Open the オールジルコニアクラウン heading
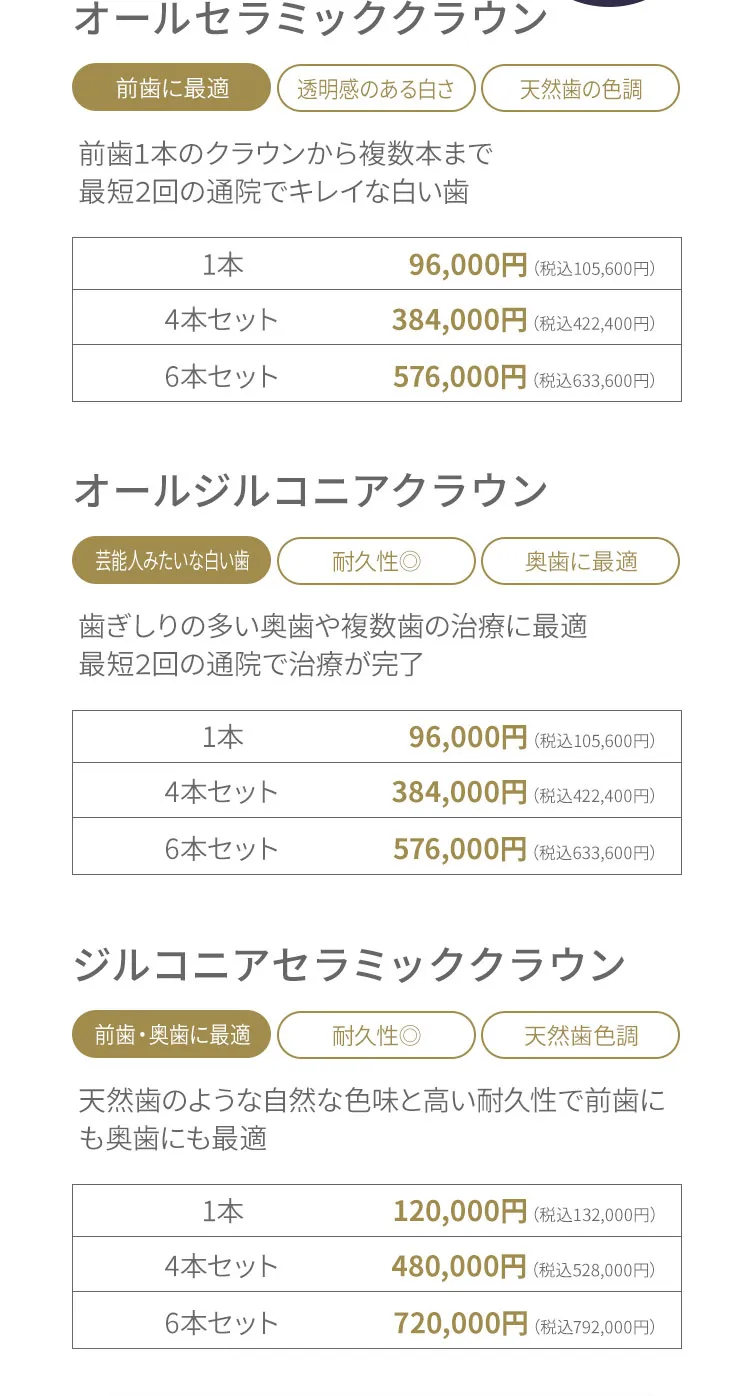Screen dimensions: 750x1396 [311, 490]
